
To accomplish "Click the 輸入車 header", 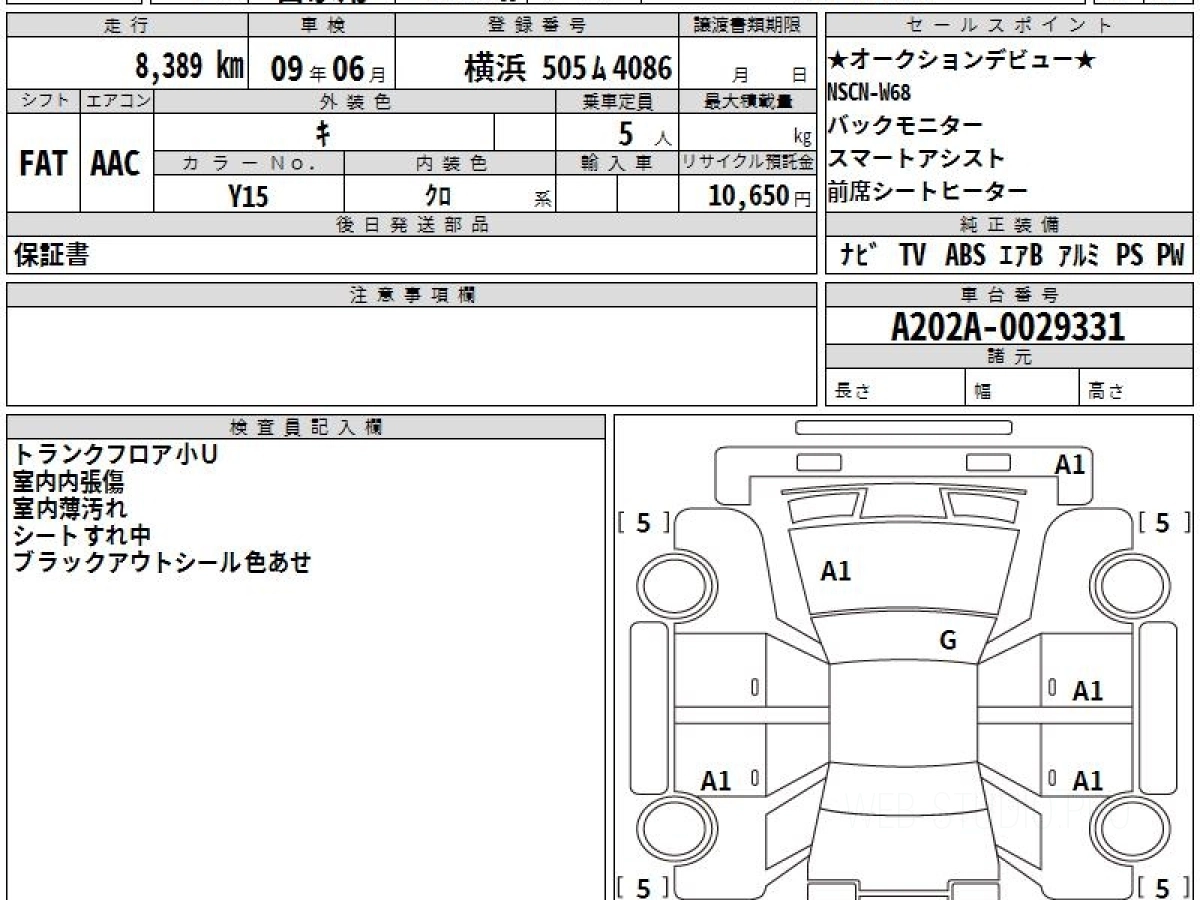I will [x=618, y=164].
